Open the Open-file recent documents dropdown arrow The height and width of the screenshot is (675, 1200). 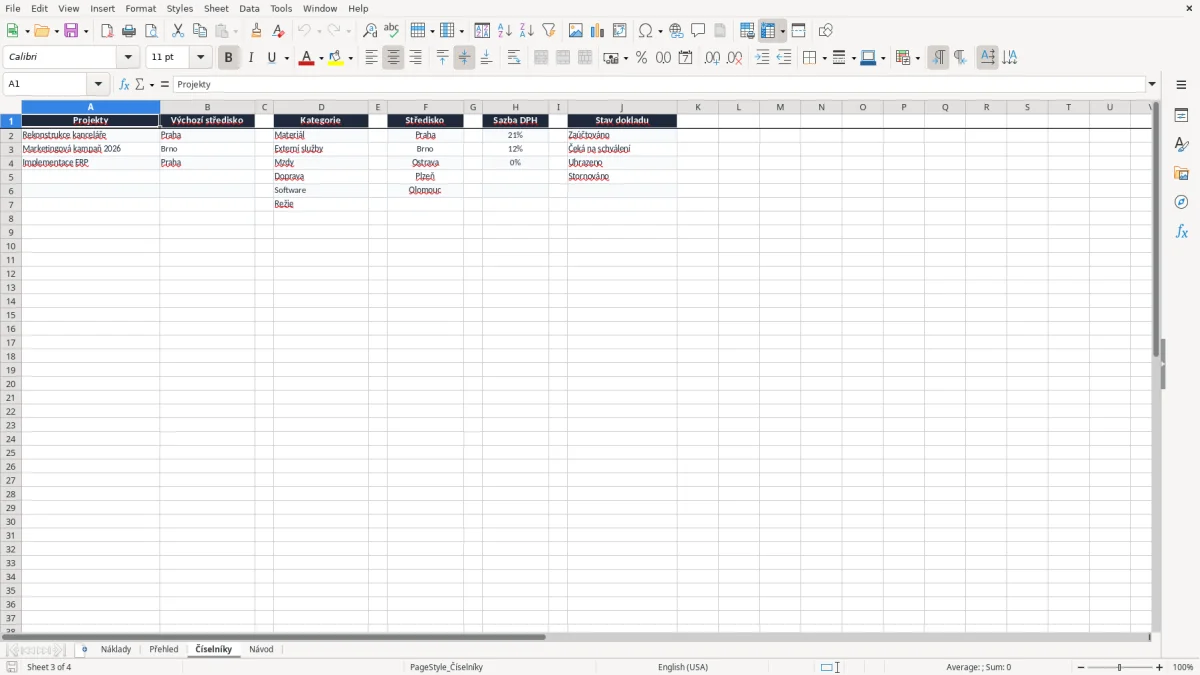(x=56, y=31)
